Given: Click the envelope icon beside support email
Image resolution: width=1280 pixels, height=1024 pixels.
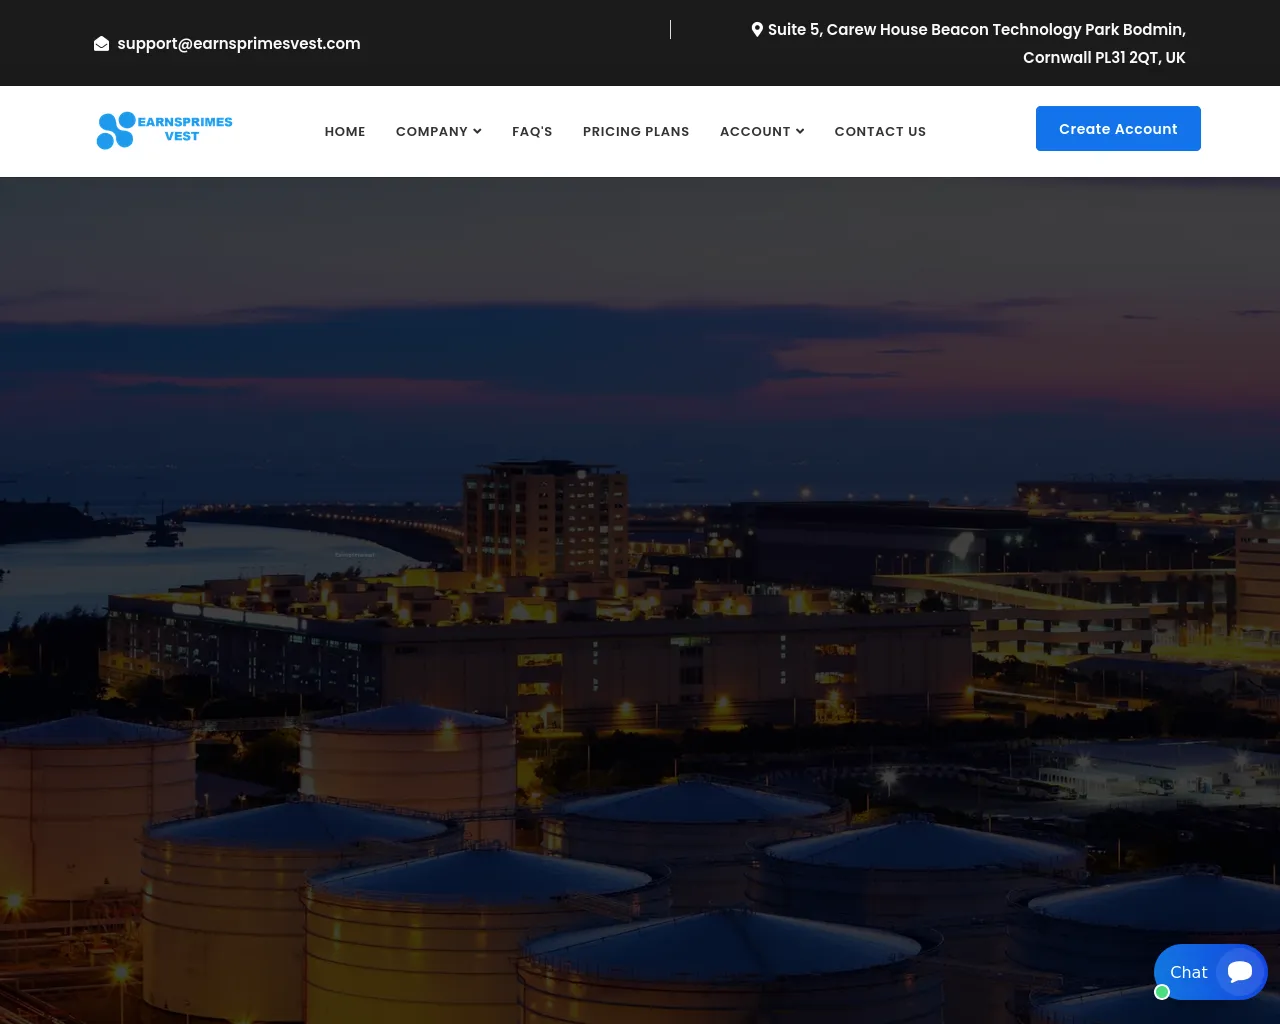Looking at the screenshot, I should coord(101,44).
